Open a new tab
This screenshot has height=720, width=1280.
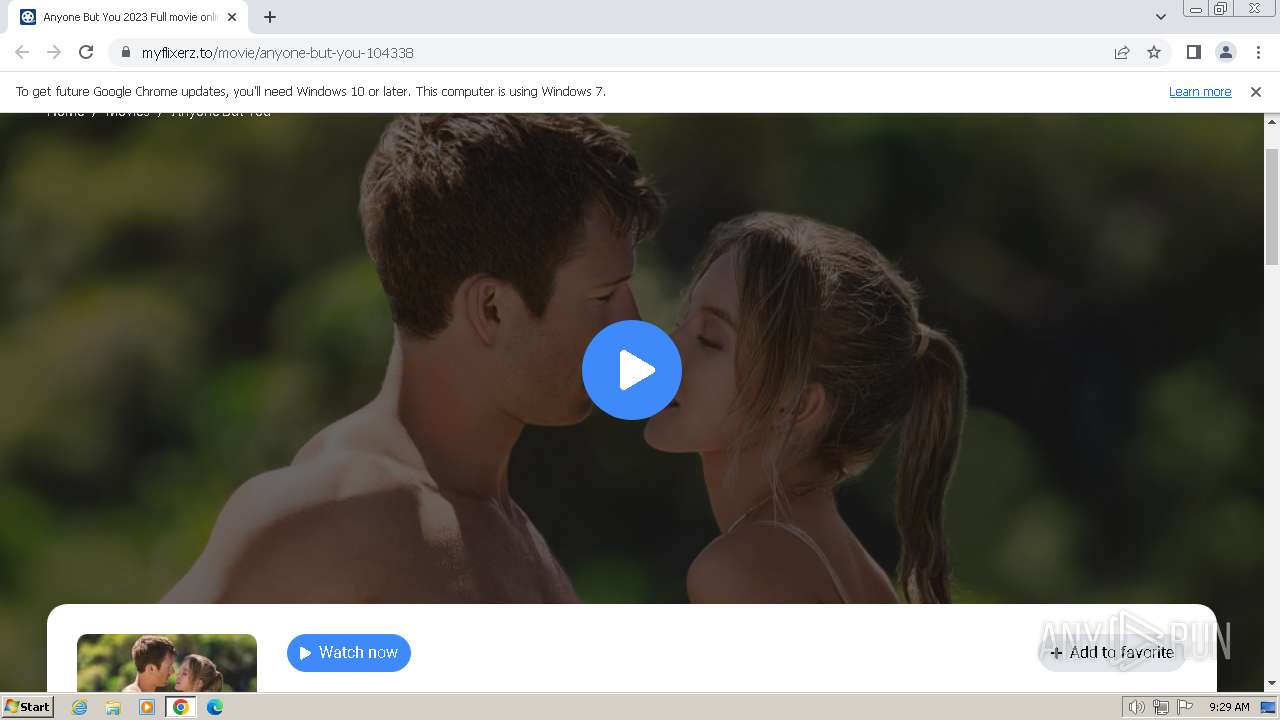tap(270, 17)
